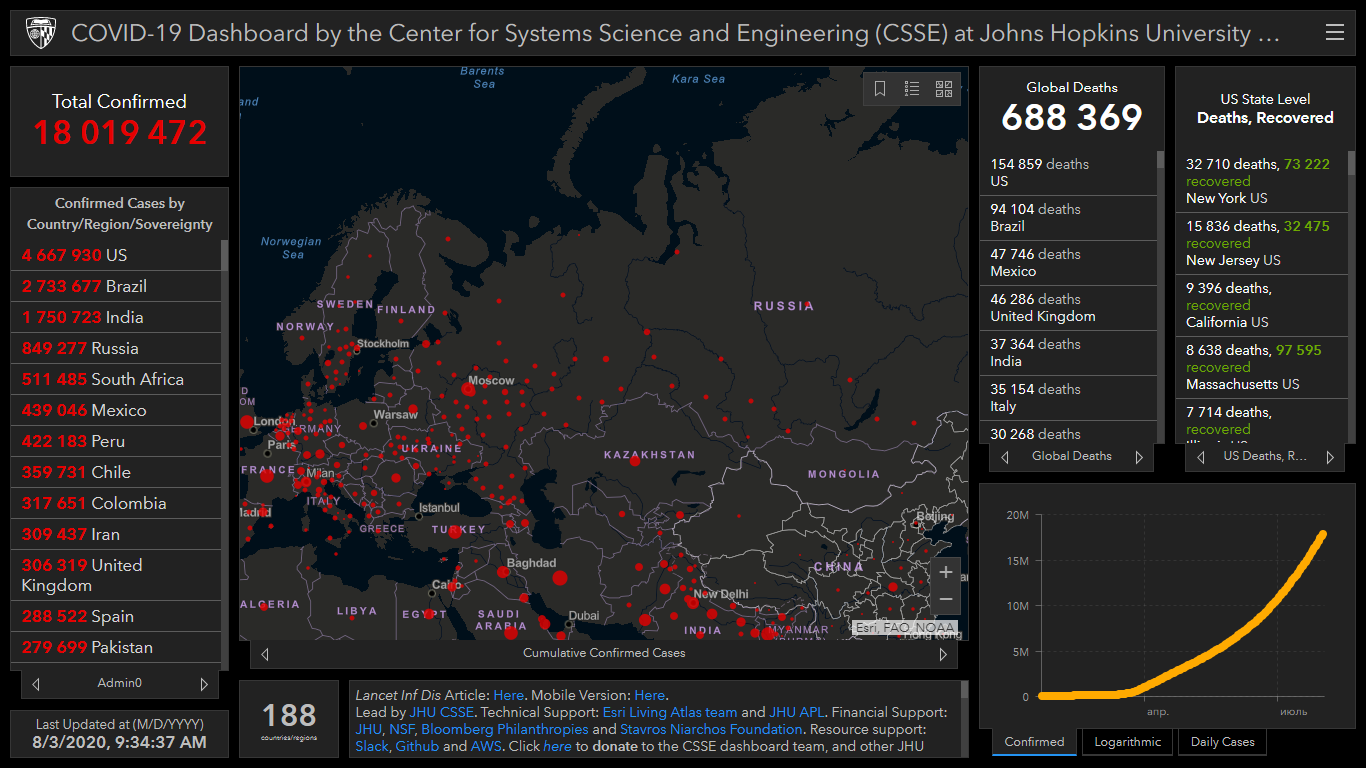Open the hamburger menu in the header

[1334, 33]
